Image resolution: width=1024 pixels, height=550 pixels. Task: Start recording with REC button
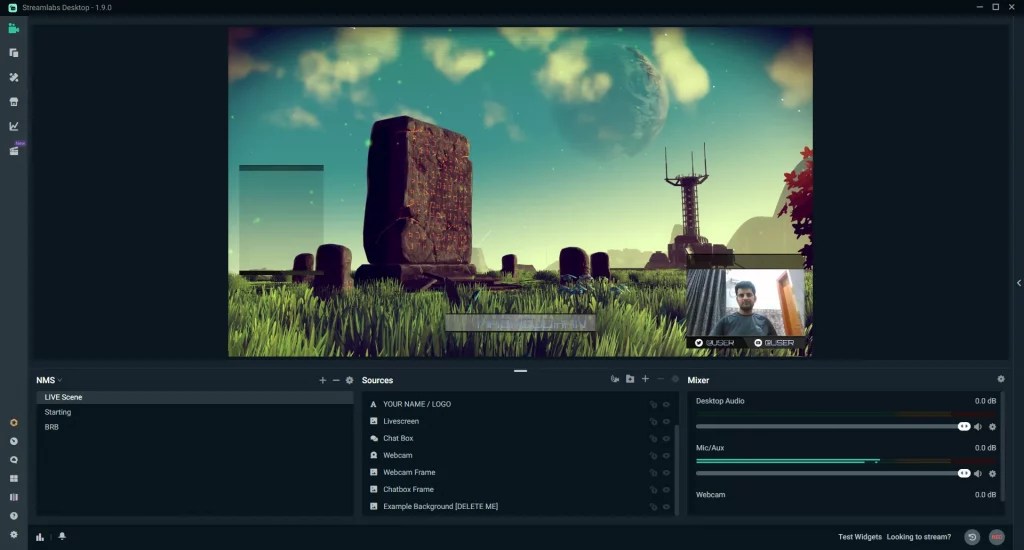coord(997,537)
